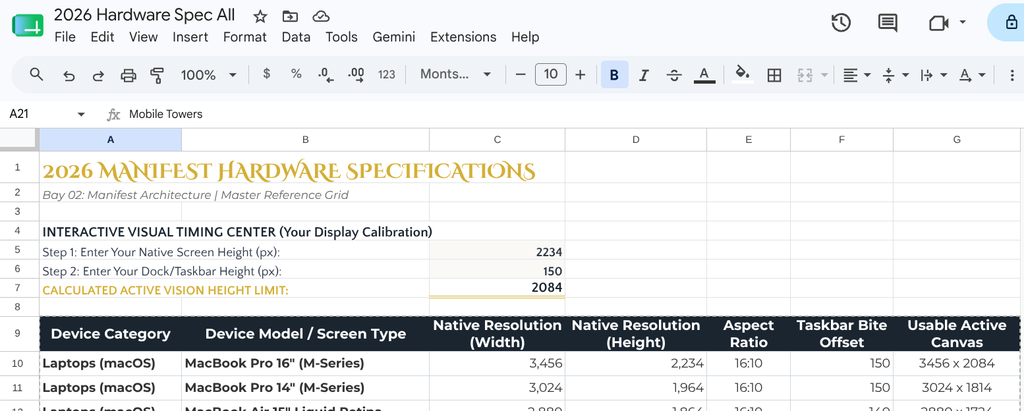Open the Montserrat font dropdown
1024x411 pixels.
(455, 74)
